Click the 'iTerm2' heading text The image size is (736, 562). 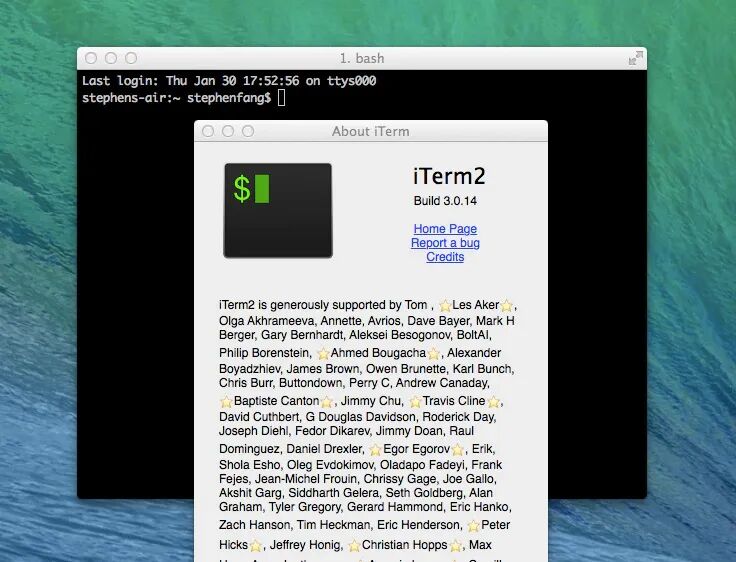click(x=449, y=177)
